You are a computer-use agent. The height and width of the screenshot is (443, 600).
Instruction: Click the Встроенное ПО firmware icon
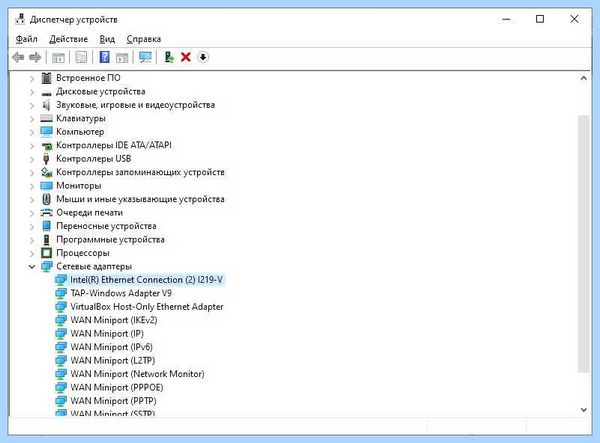click(46, 78)
